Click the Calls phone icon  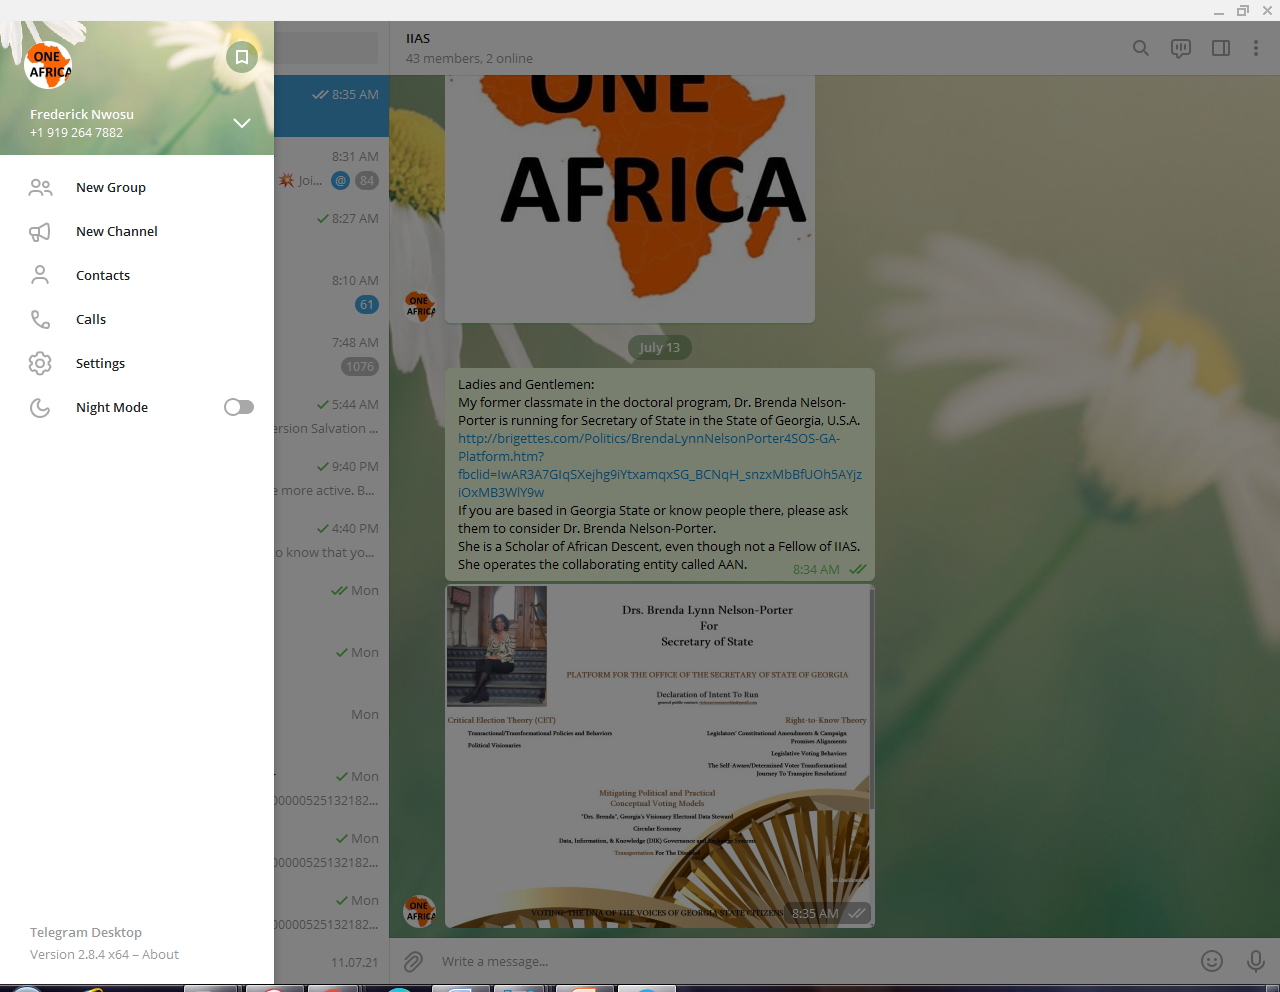point(40,319)
